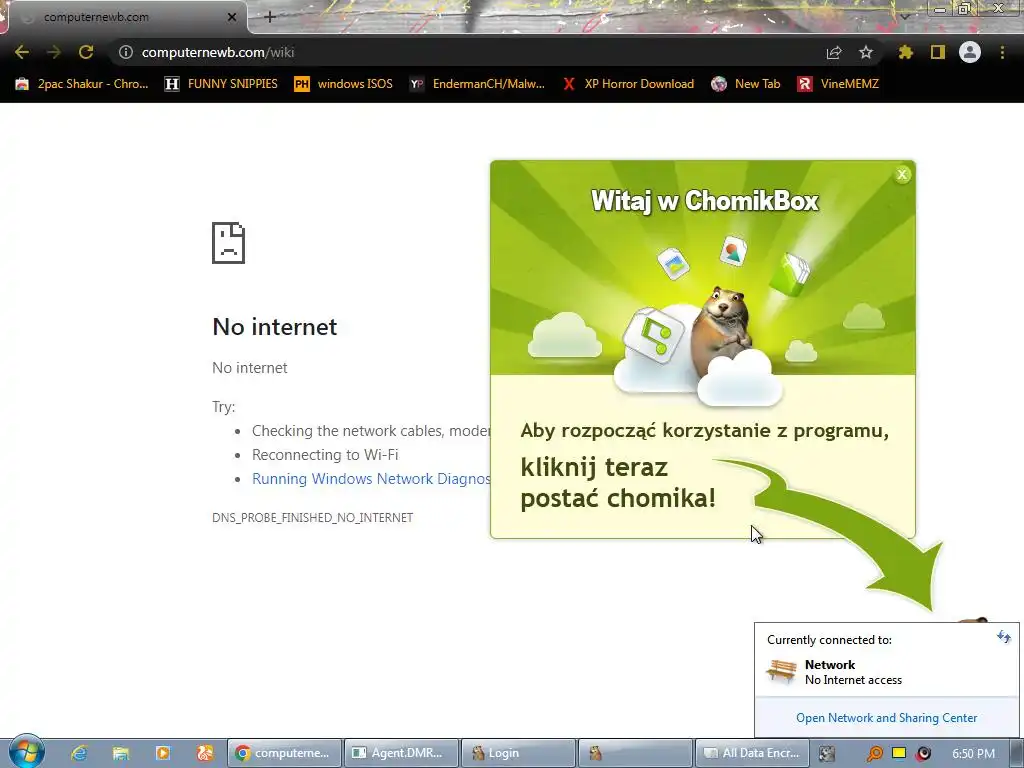Bookmark this page with the star icon

pos(865,52)
